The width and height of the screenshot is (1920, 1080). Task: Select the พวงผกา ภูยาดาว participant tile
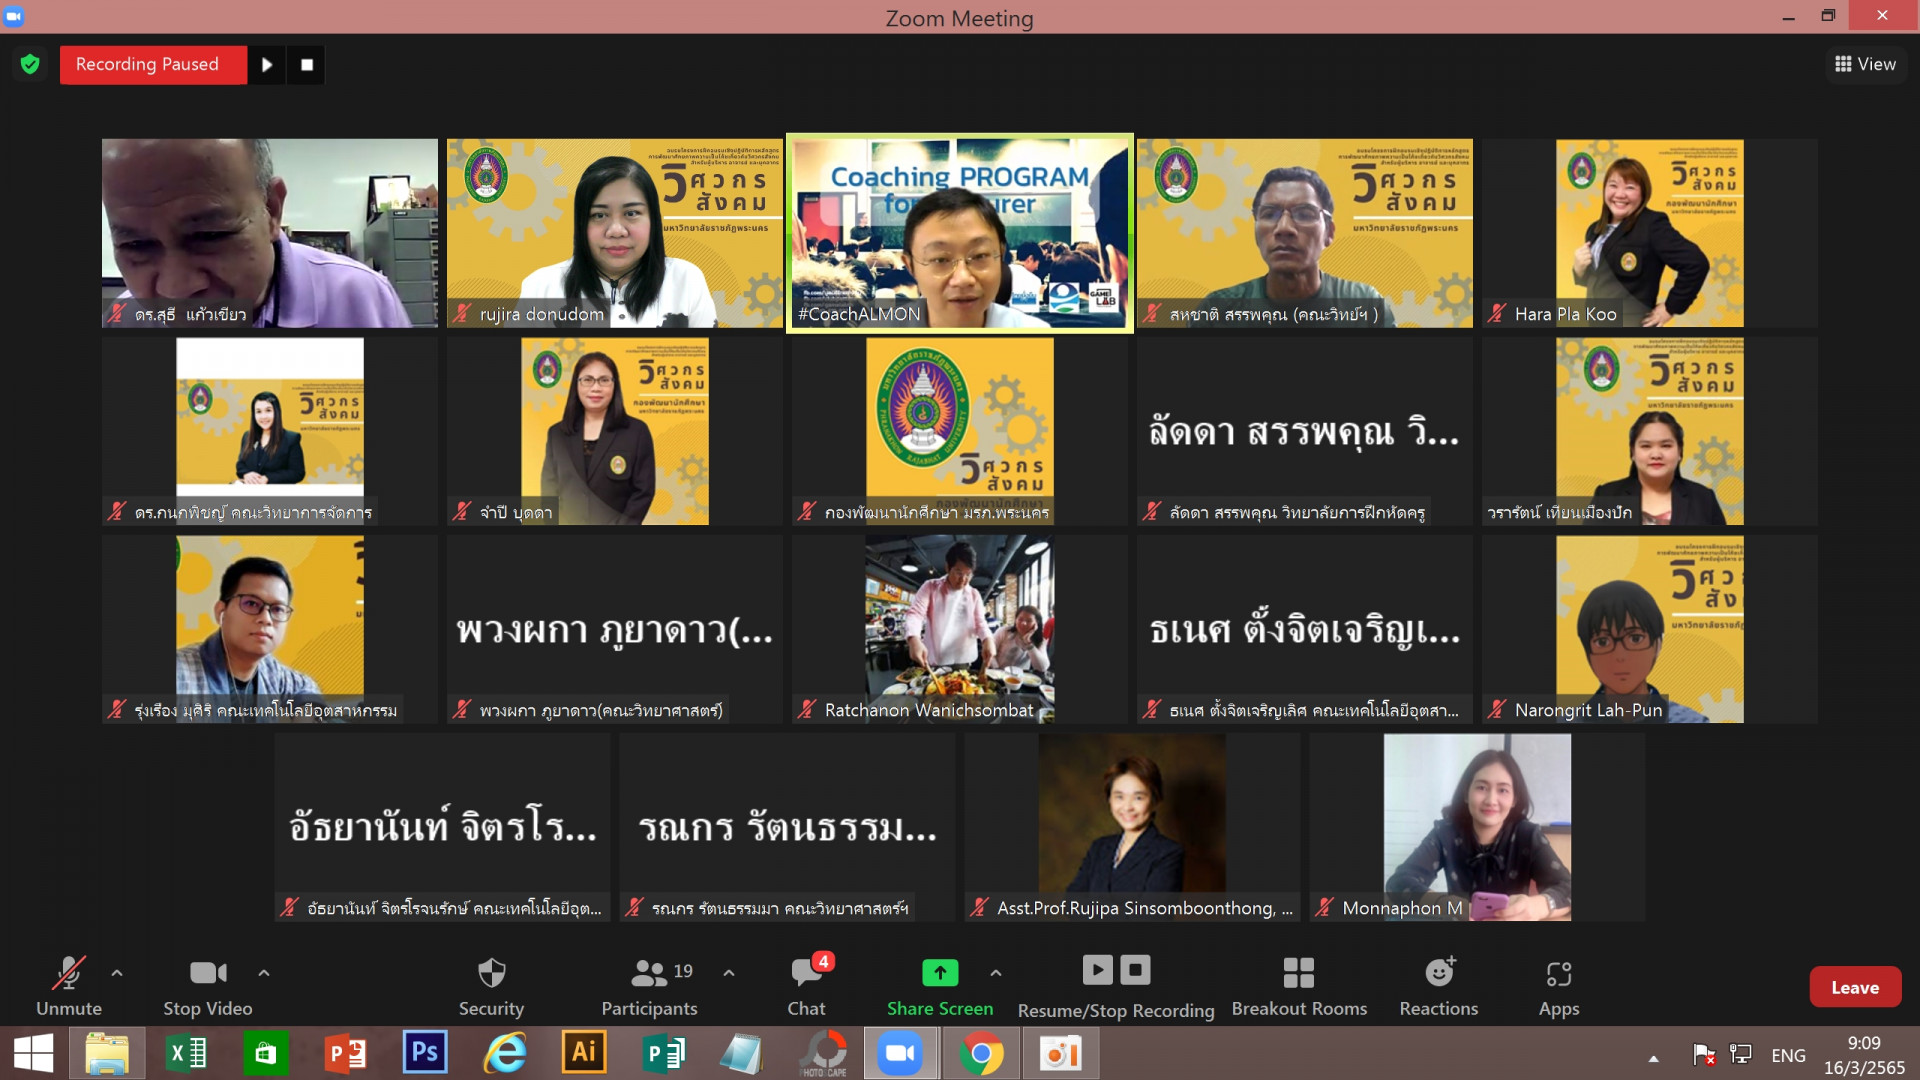(615, 629)
